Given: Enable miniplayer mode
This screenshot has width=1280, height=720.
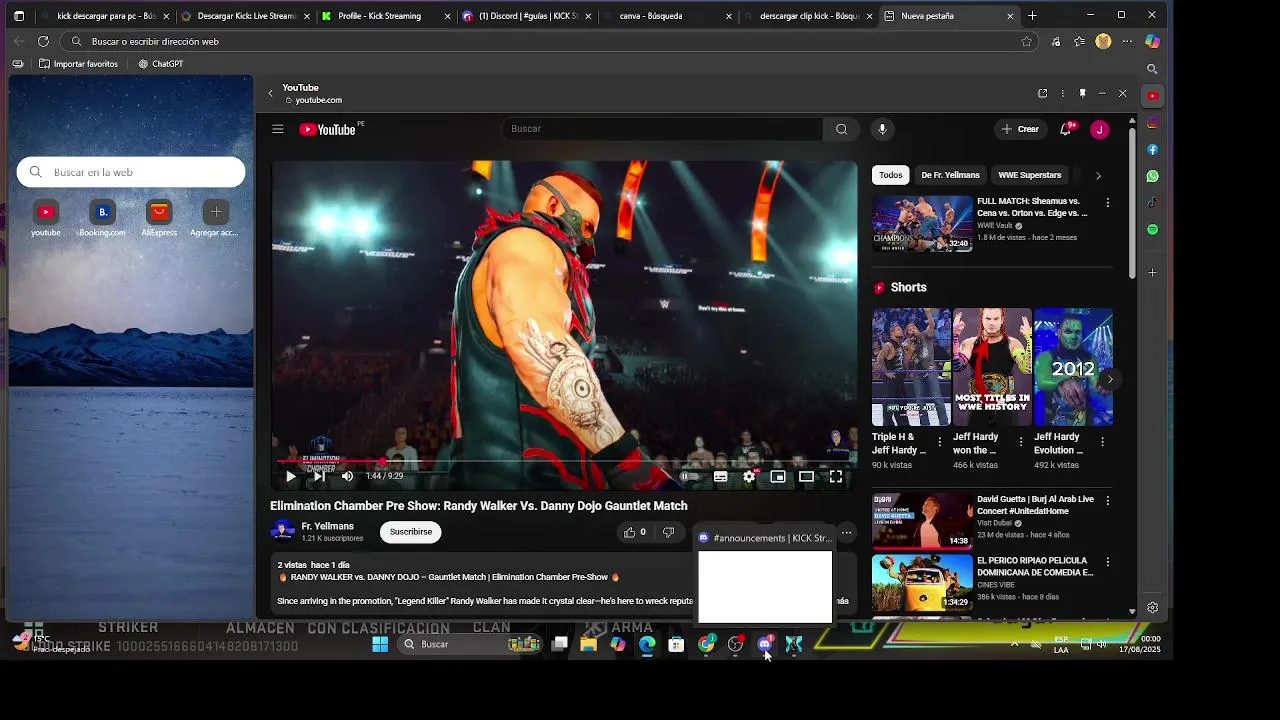Looking at the screenshot, I should click(x=777, y=477).
